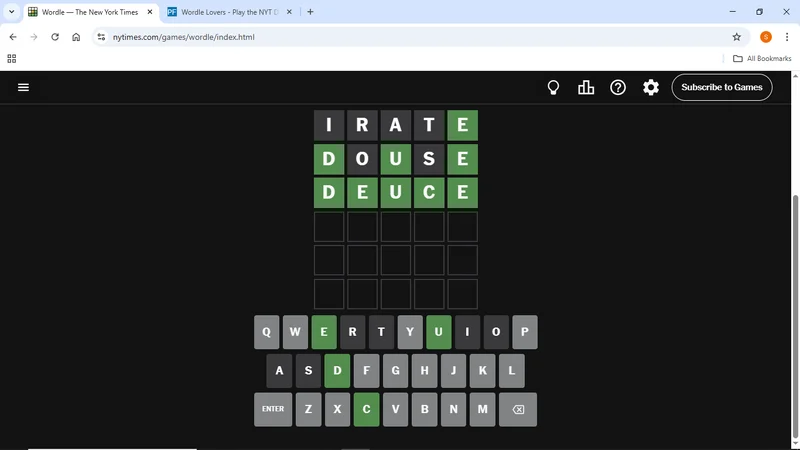Click Subscribe to Games button
The width and height of the screenshot is (800, 450).
721,87
